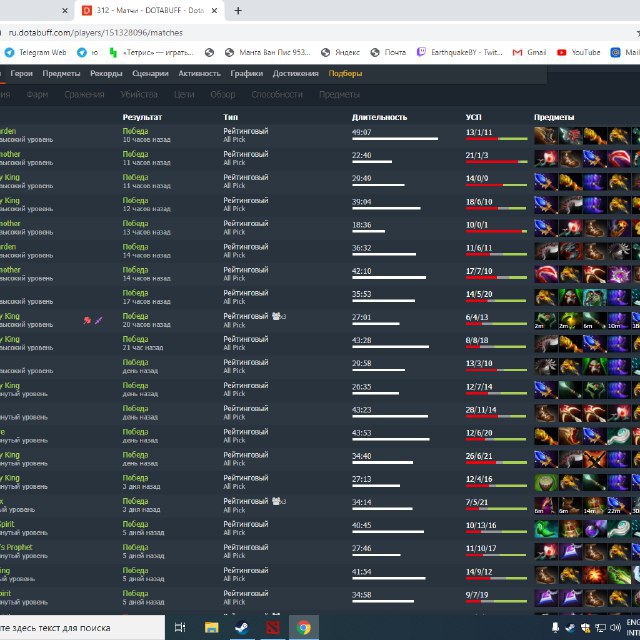Click the УСП column header
Image resolution: width=640 pixels, height=640 pixels.
(473, 117)
